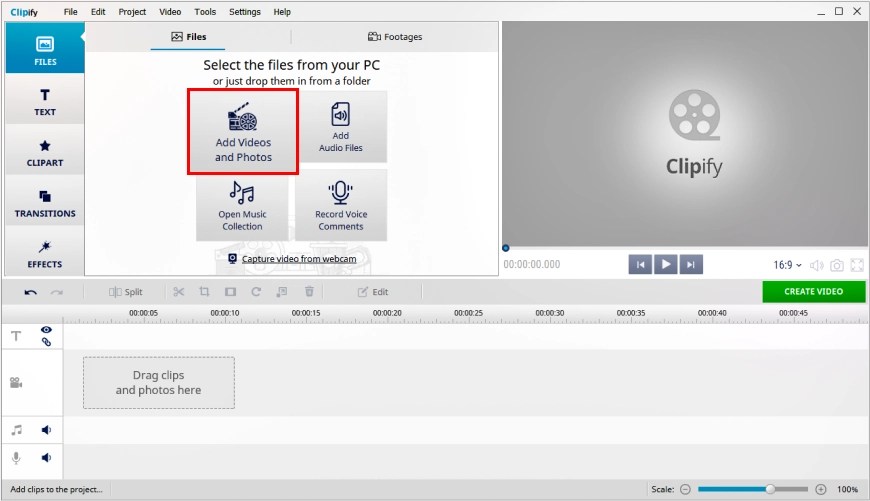Open the Text sidebar panel
Screen dimensions: 870x501
45,102
